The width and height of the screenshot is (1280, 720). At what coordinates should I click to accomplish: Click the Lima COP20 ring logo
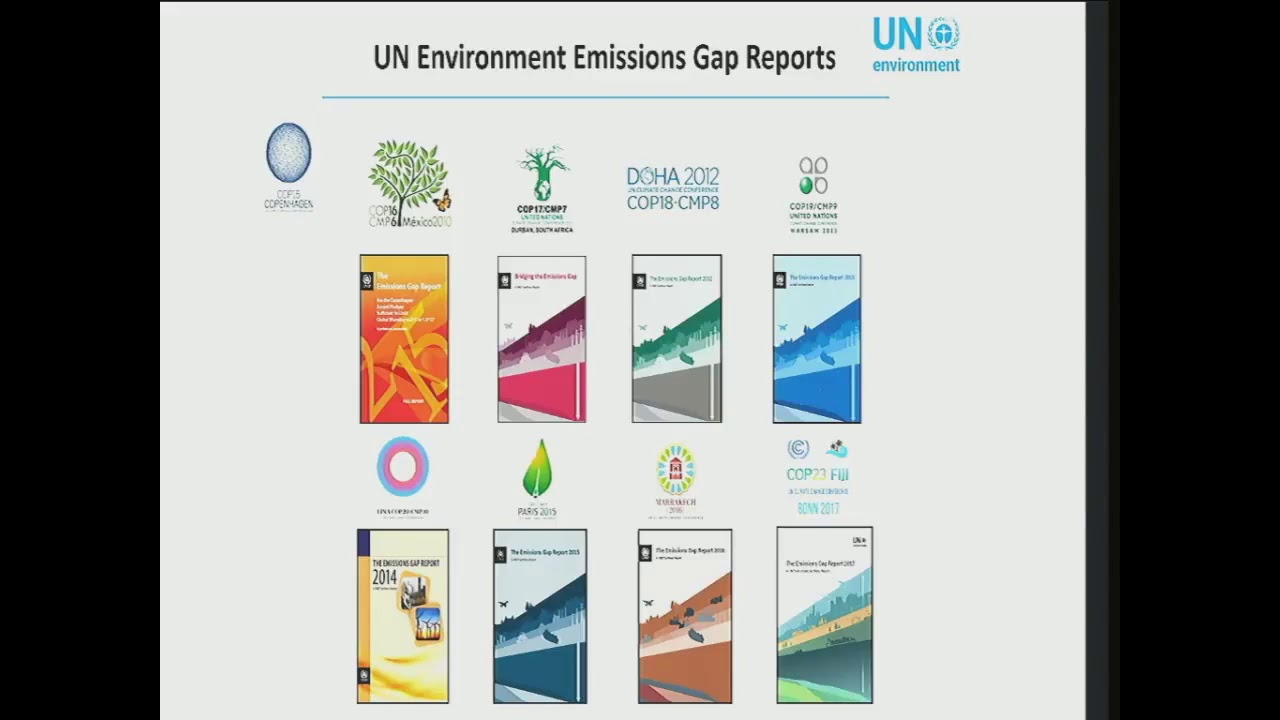pos(403,476)
